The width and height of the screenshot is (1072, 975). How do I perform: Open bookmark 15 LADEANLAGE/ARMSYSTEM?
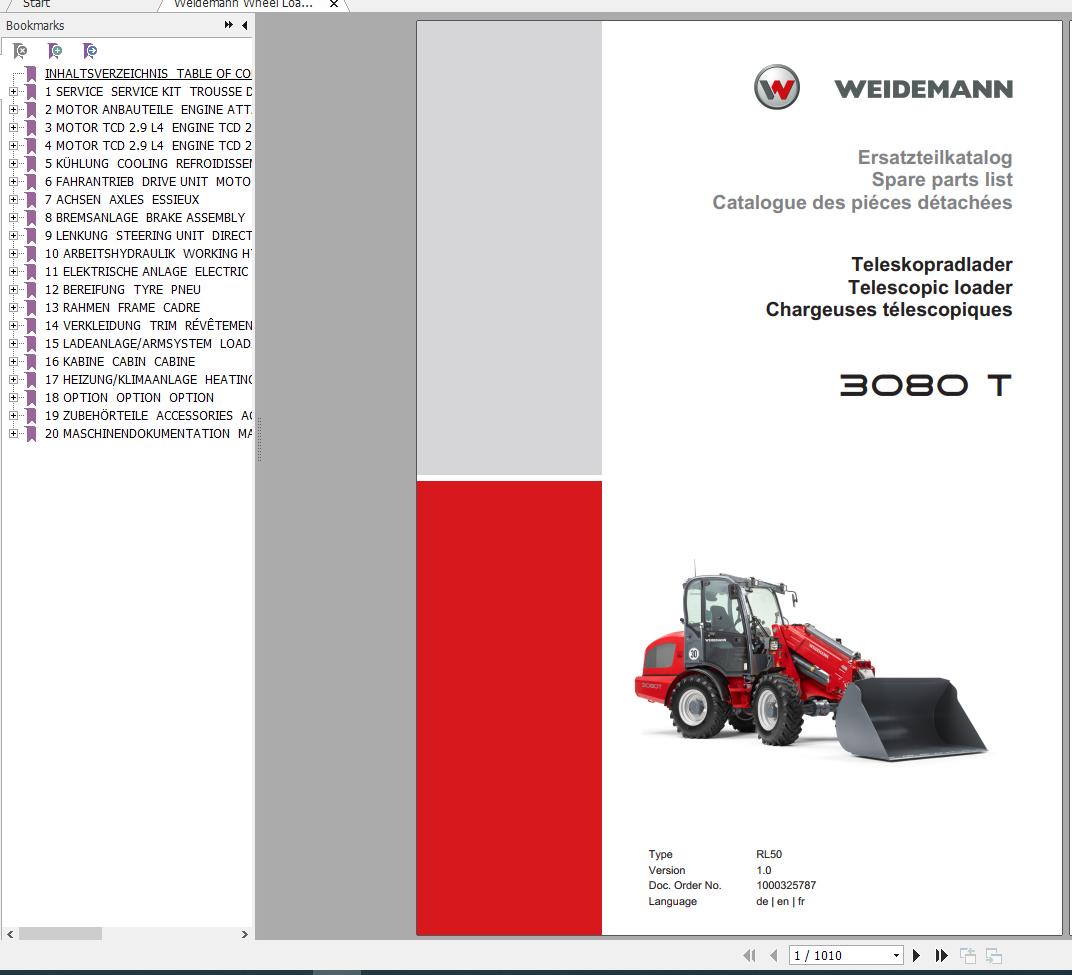[x=148, y=344]
